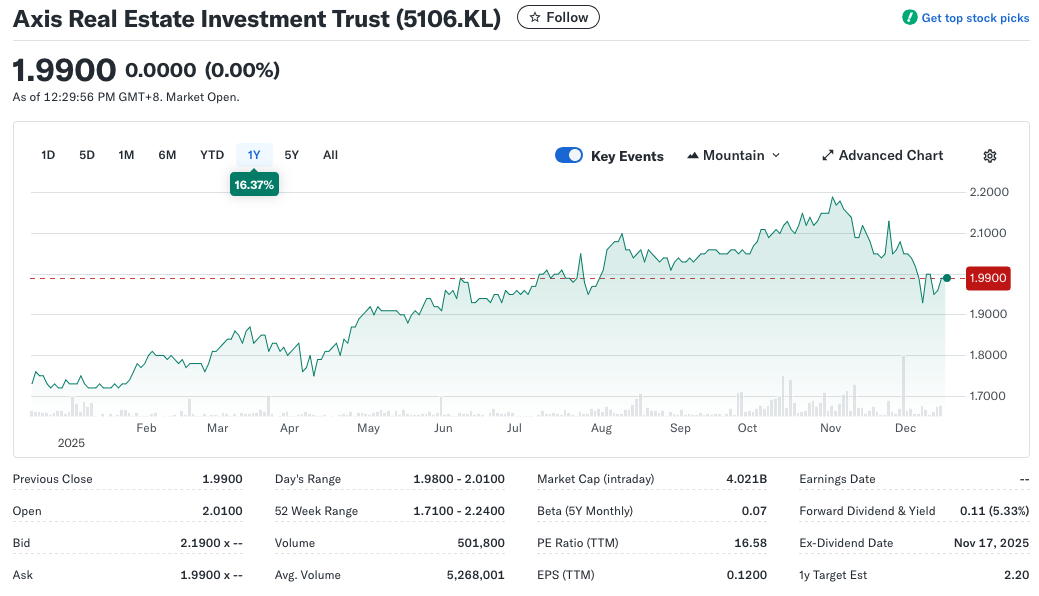
Task: Click the Mountain chart type icon
Action: 693,156
